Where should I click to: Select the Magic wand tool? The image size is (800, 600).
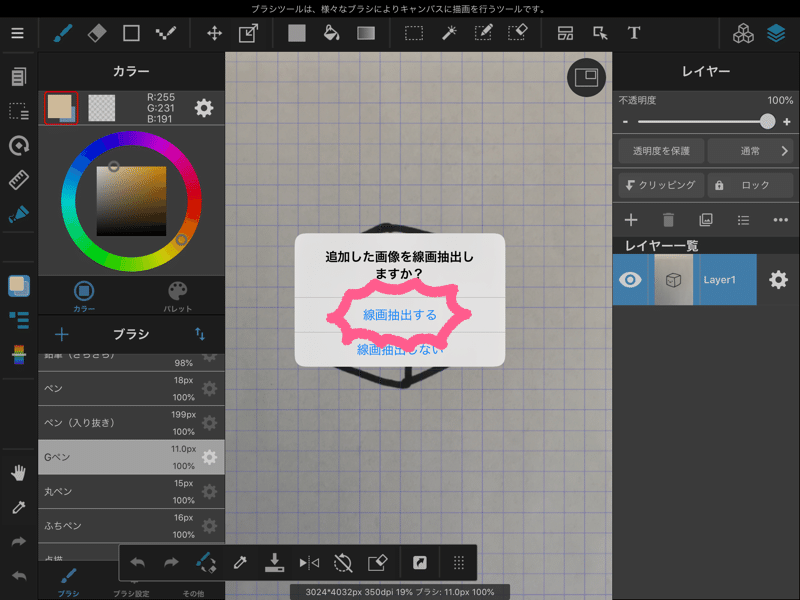[449, 34]
